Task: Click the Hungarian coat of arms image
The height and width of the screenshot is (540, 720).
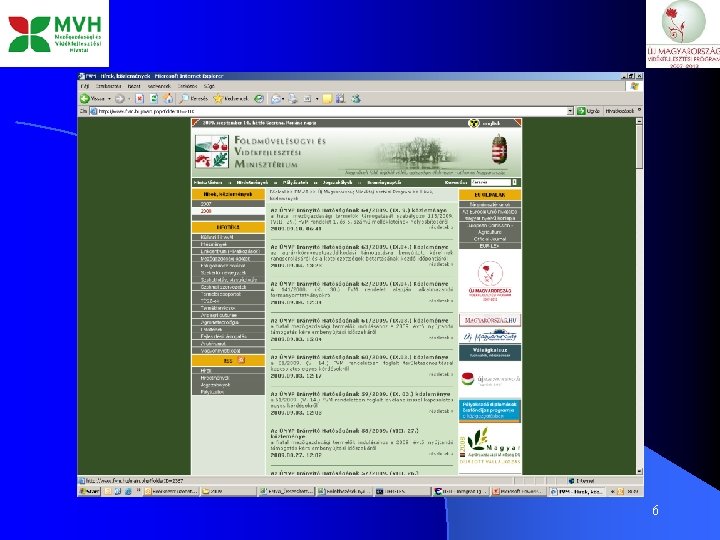Action: [x=500, y=148]
